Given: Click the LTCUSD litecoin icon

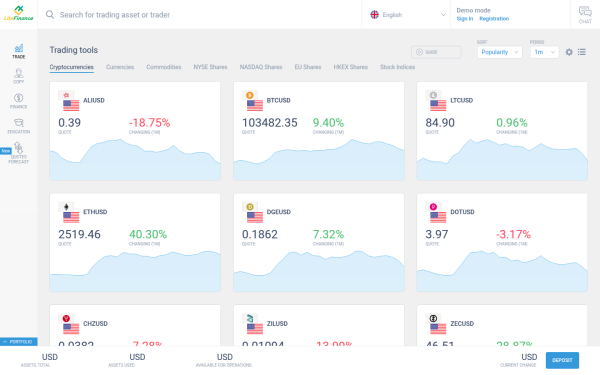Looking at the screenshot, I should (433, 95).
